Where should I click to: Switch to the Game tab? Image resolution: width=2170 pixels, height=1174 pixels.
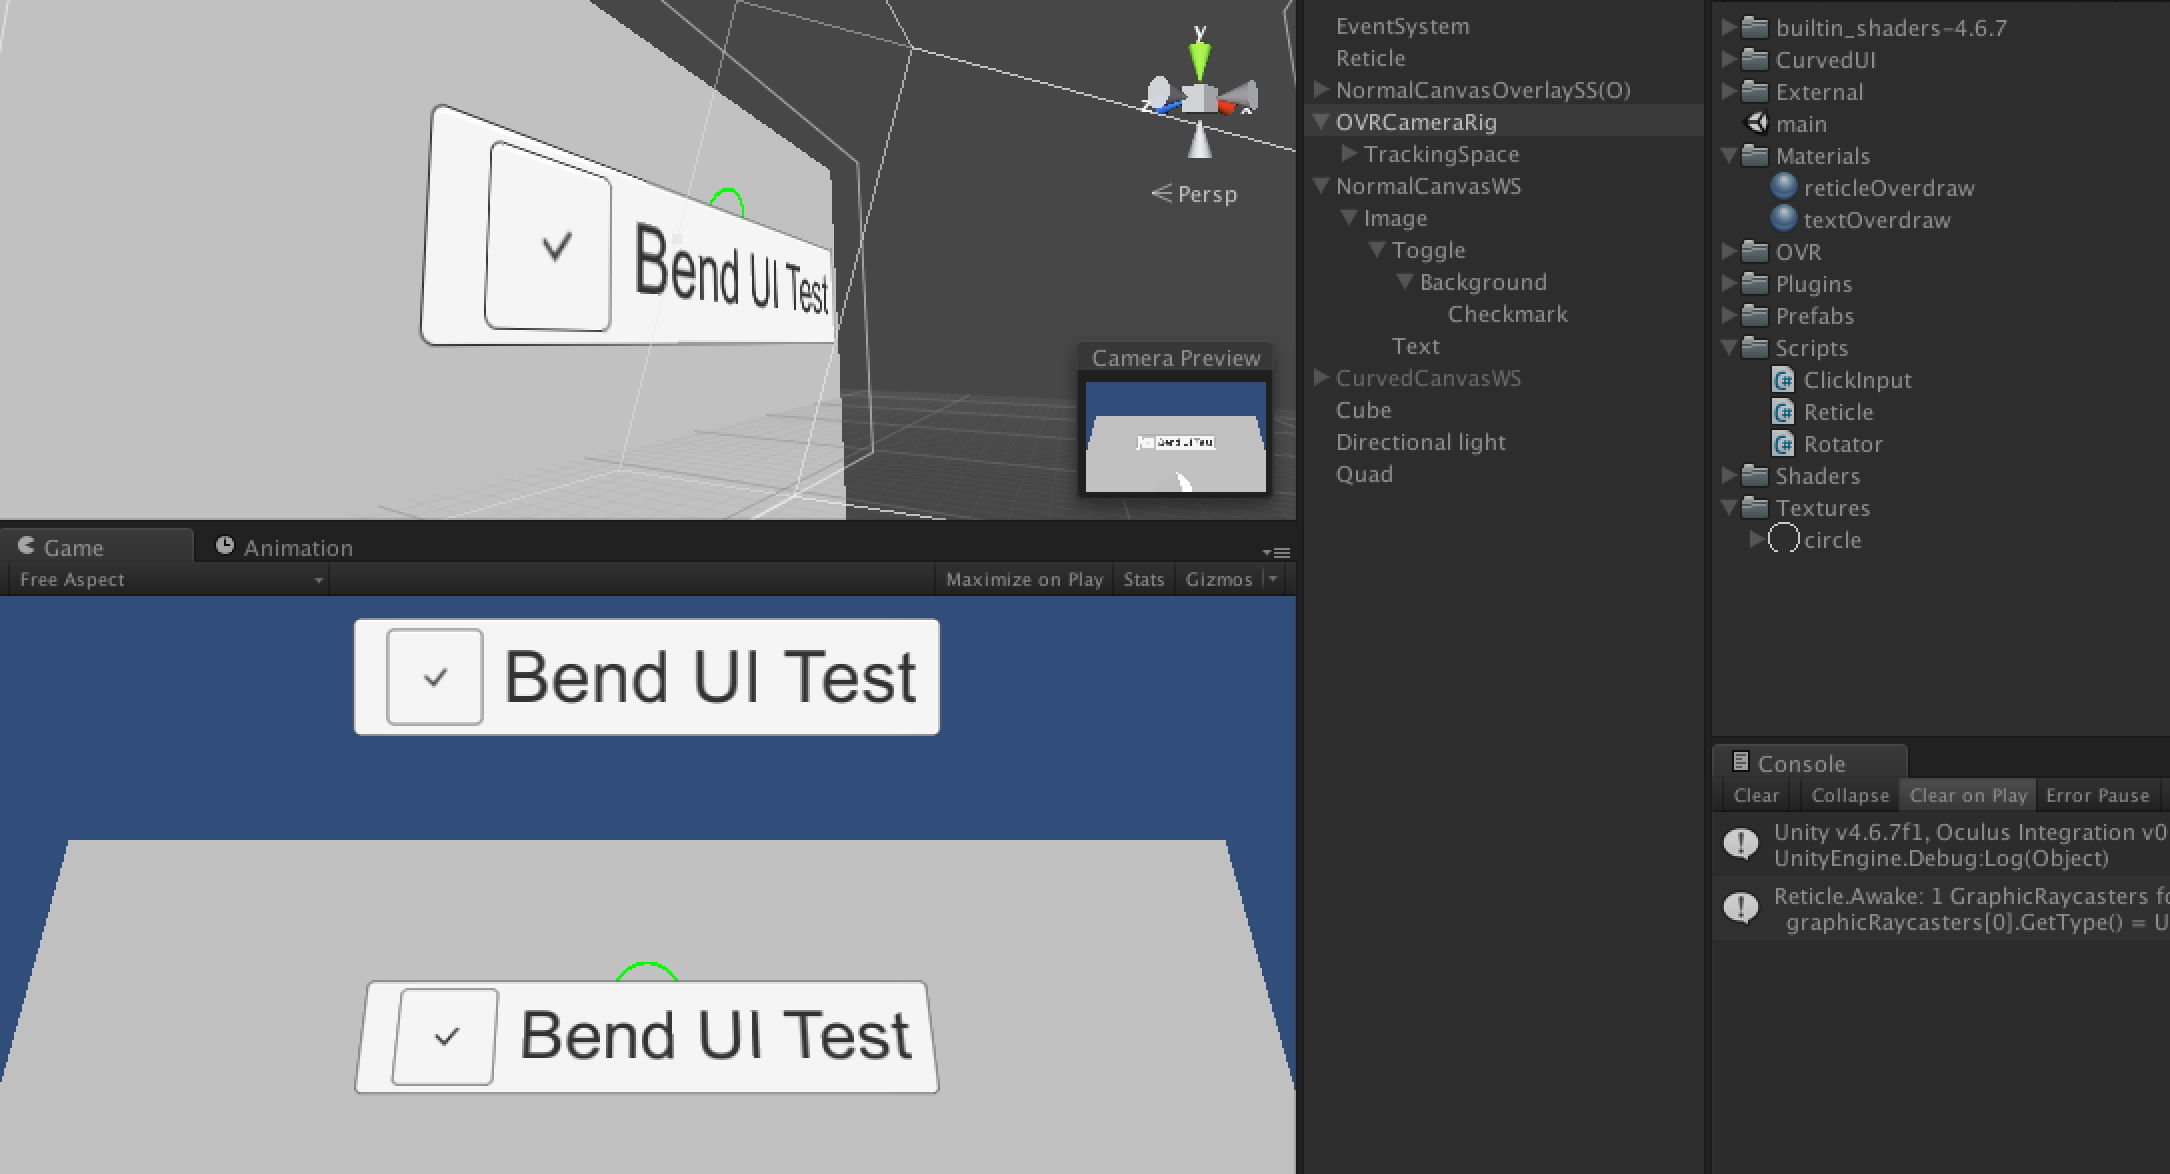[x=96, y=547]
